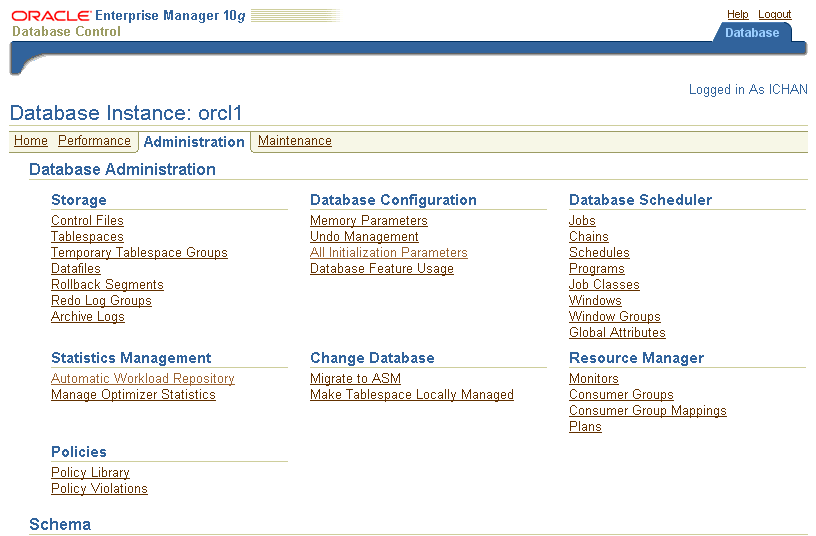This screenshot has width=816, height=536.
Task: Open Jobs in Database Scheduler
Action: pyautogui.click(x=582, y=221)
